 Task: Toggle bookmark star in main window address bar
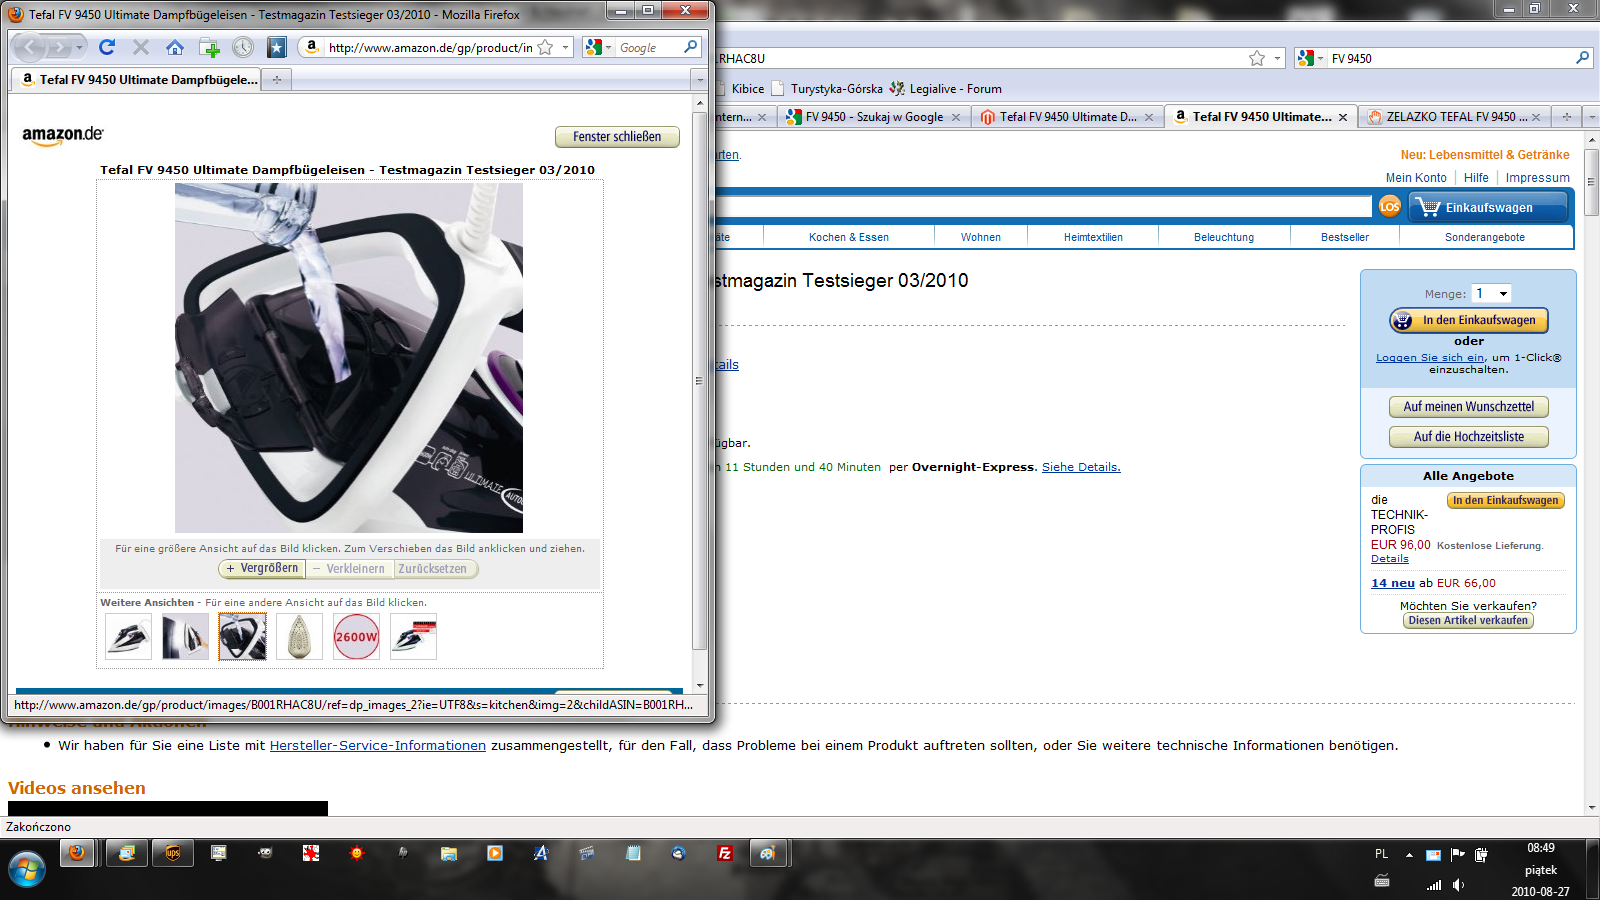pyautogui.click(x=1257, y=58)
